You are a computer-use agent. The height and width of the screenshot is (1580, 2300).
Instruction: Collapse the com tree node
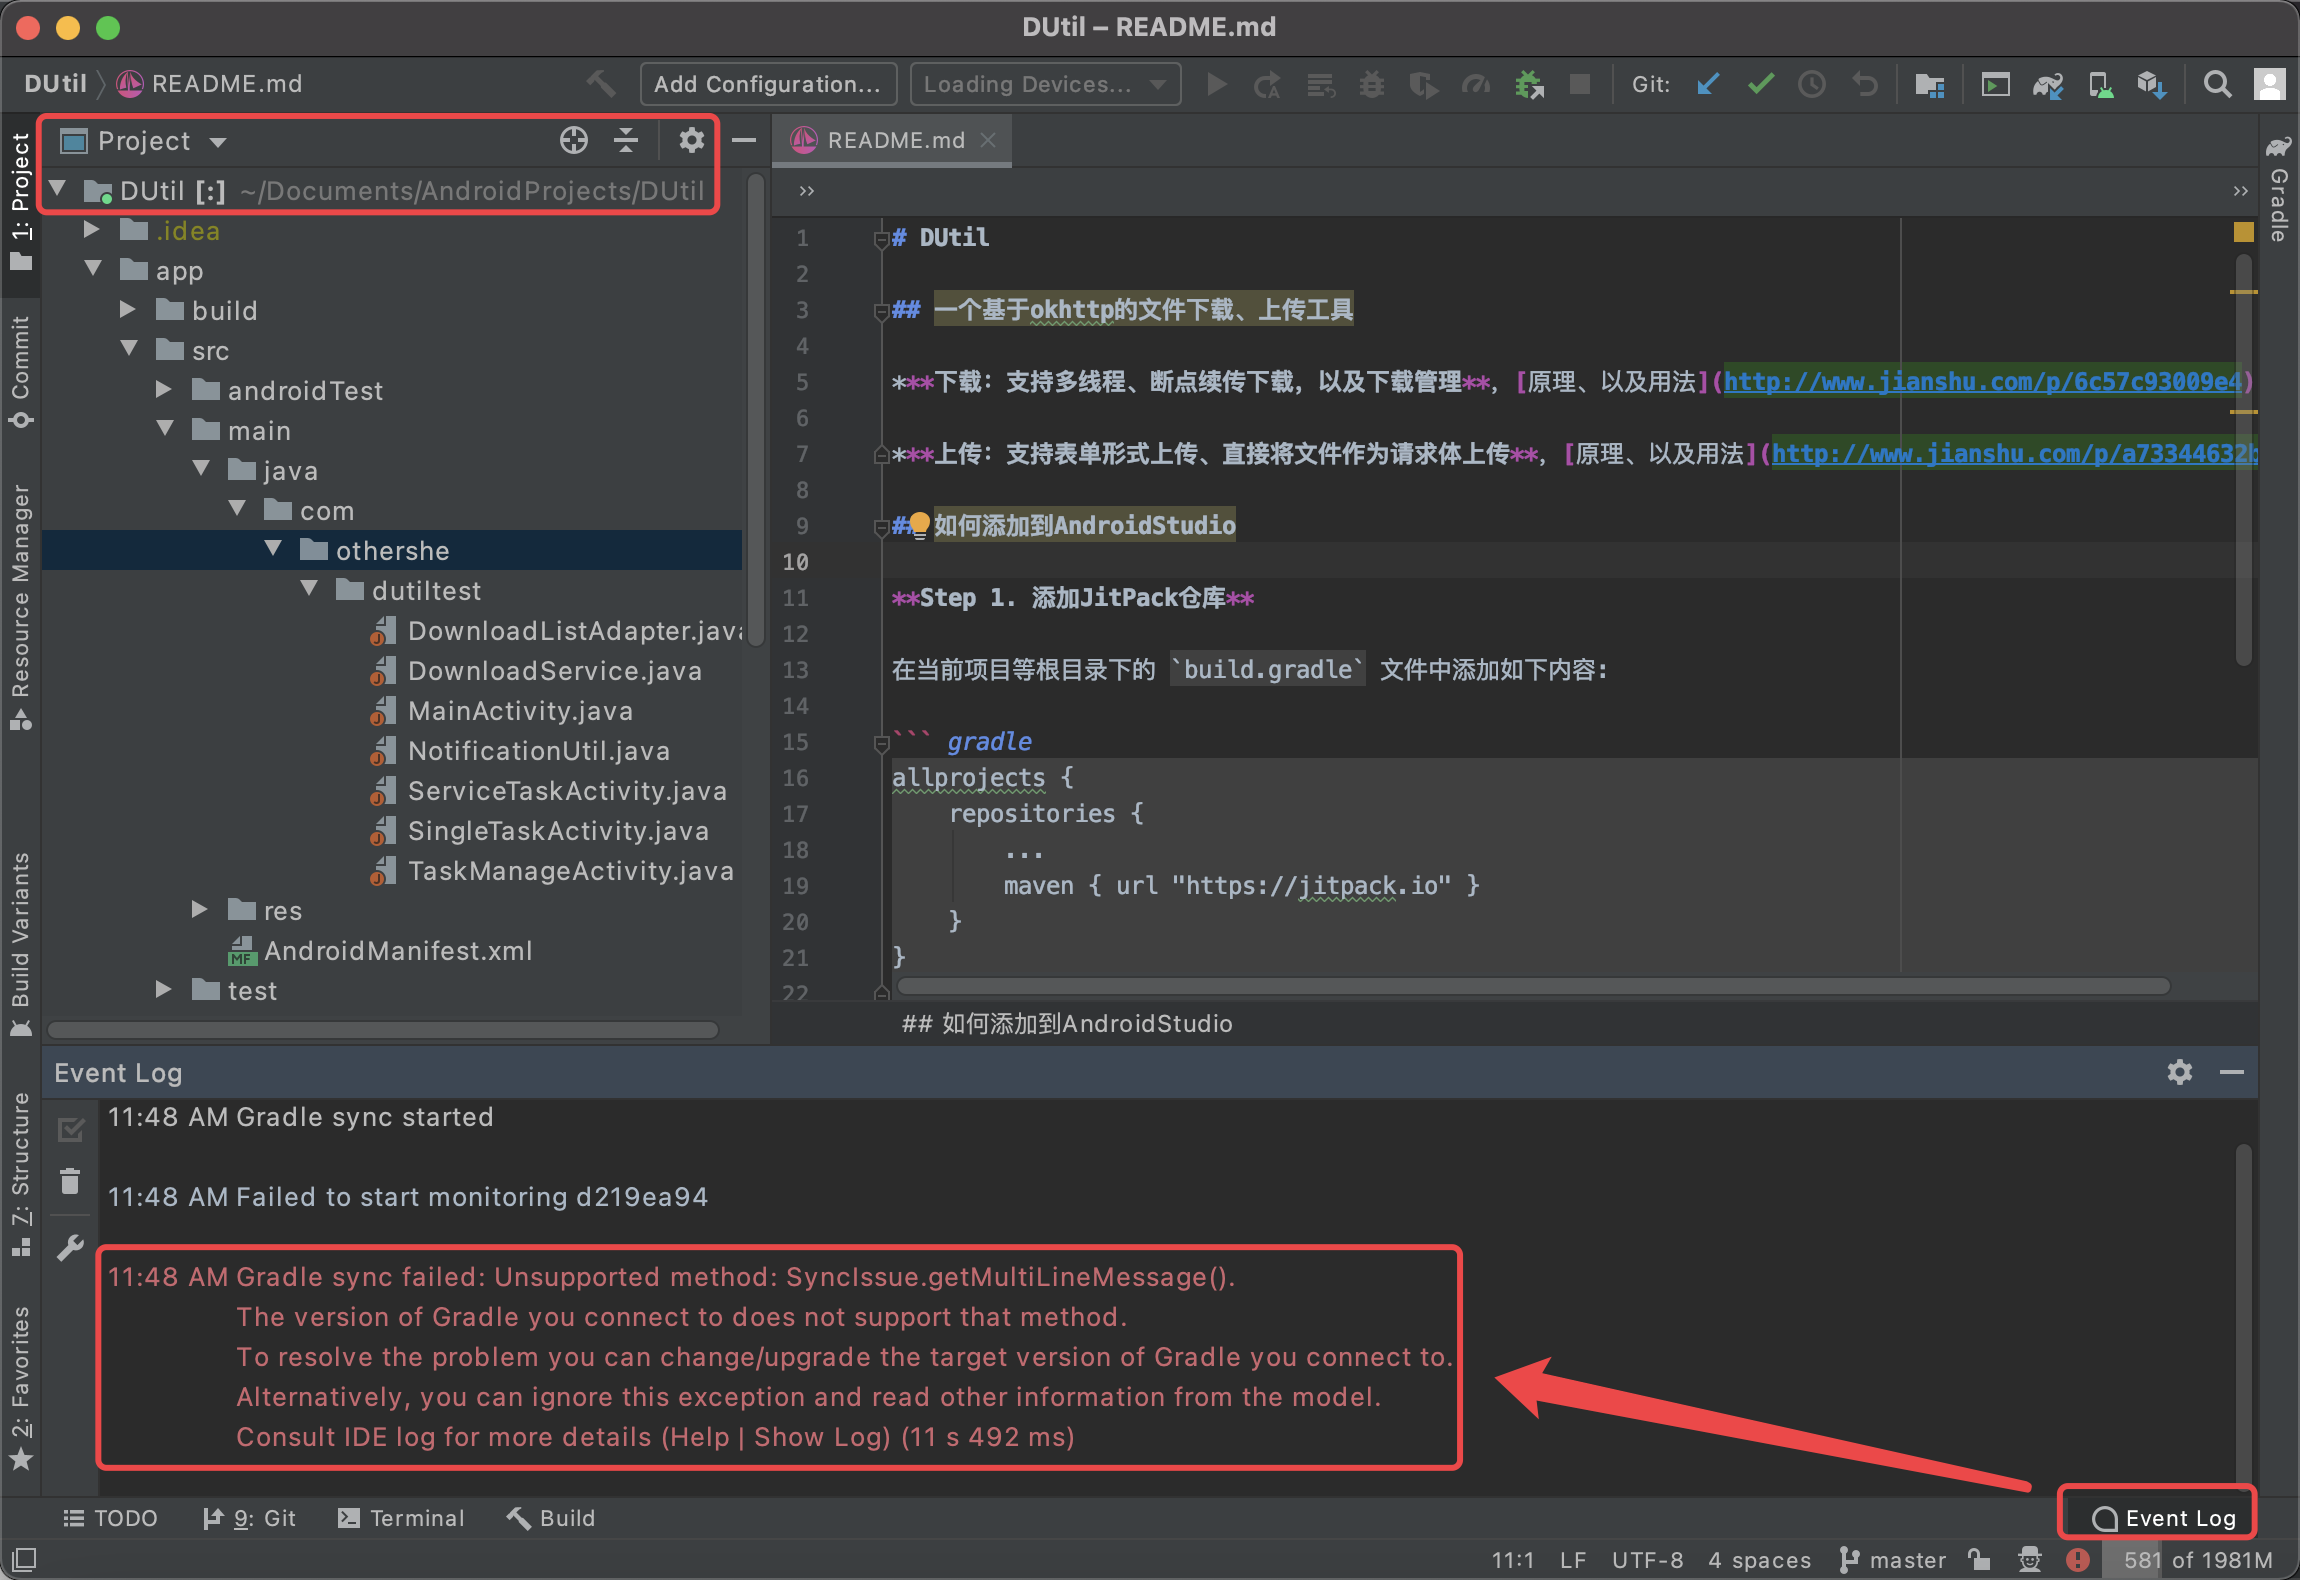click(238, 509)
